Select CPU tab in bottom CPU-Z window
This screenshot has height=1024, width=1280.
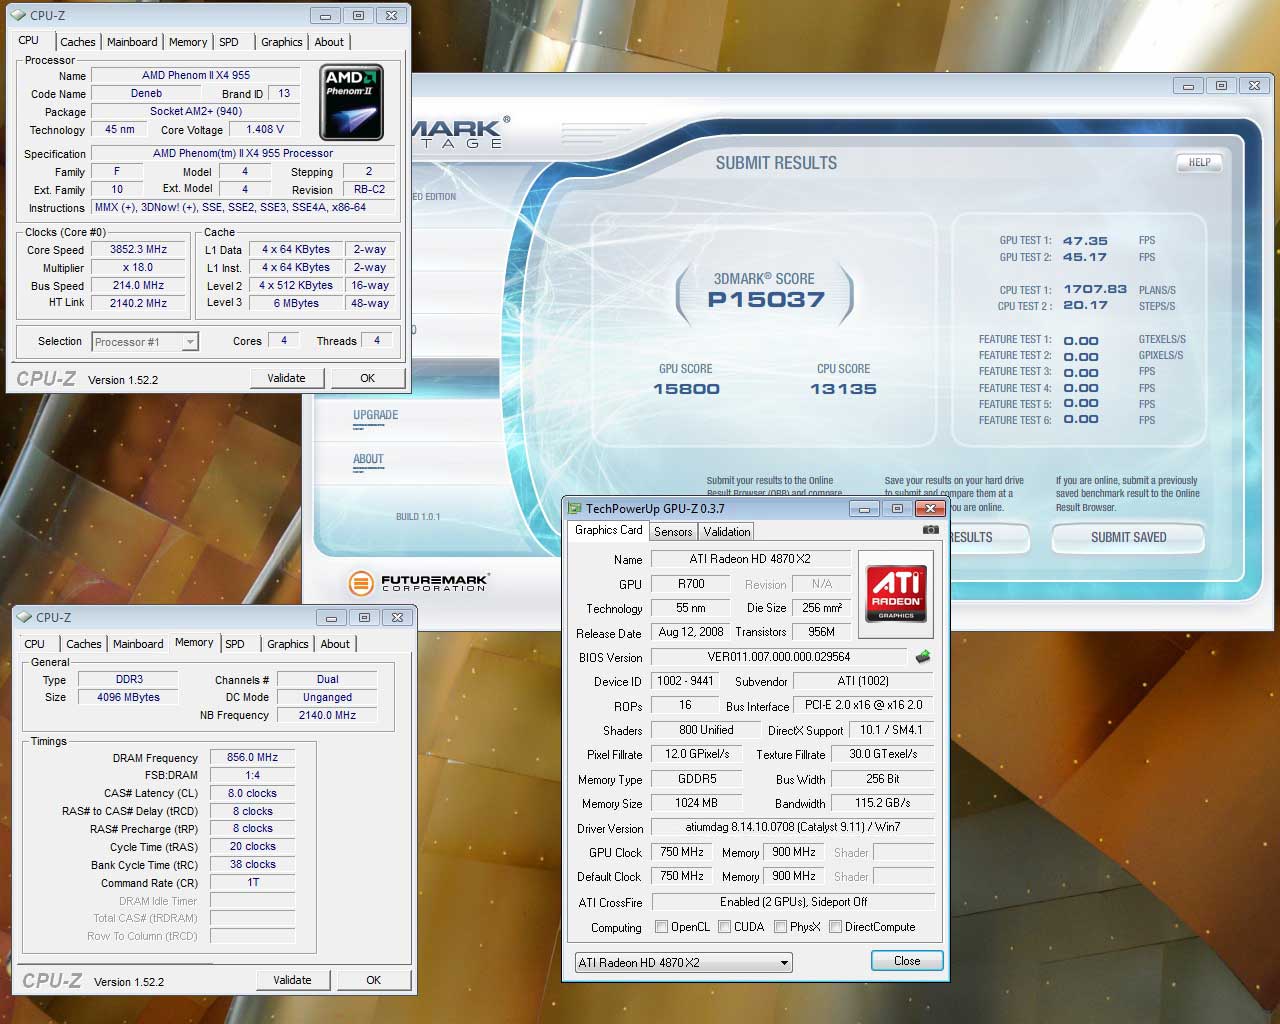pyautogui.click(x=34, y=644)
